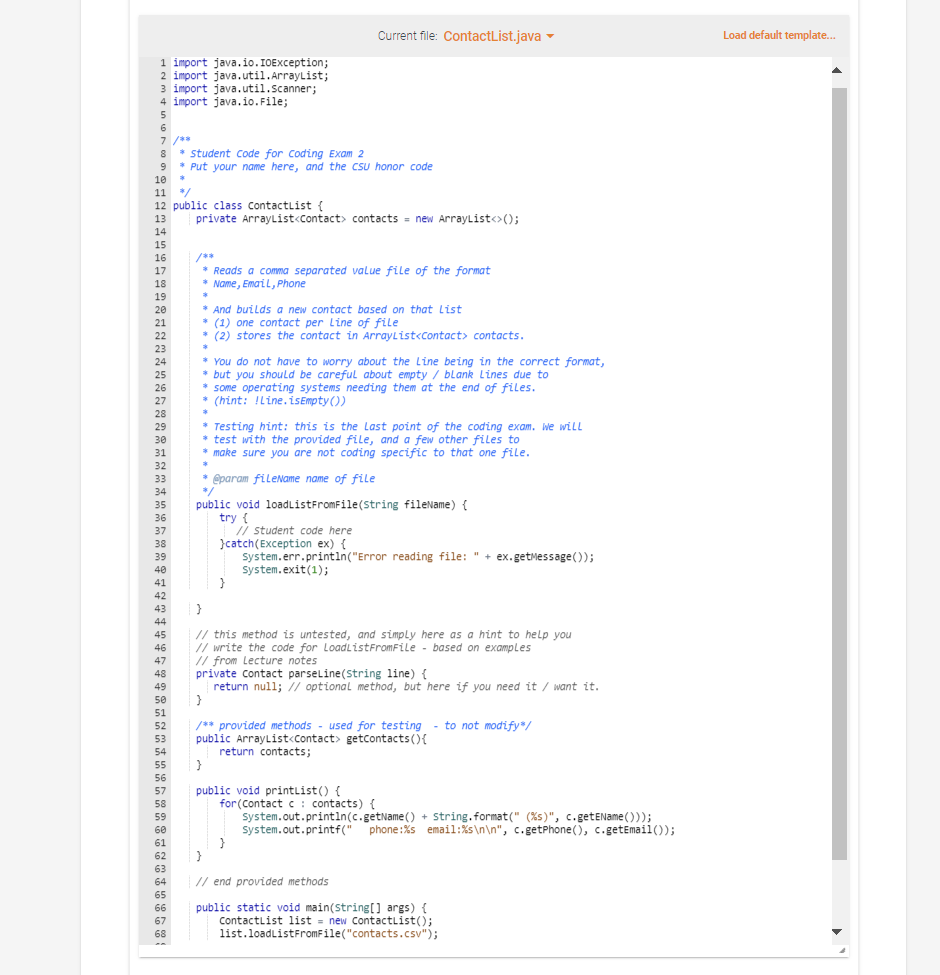Click the Load default template link
Viewport: 940px width, 975px height.
coord(779,34)
